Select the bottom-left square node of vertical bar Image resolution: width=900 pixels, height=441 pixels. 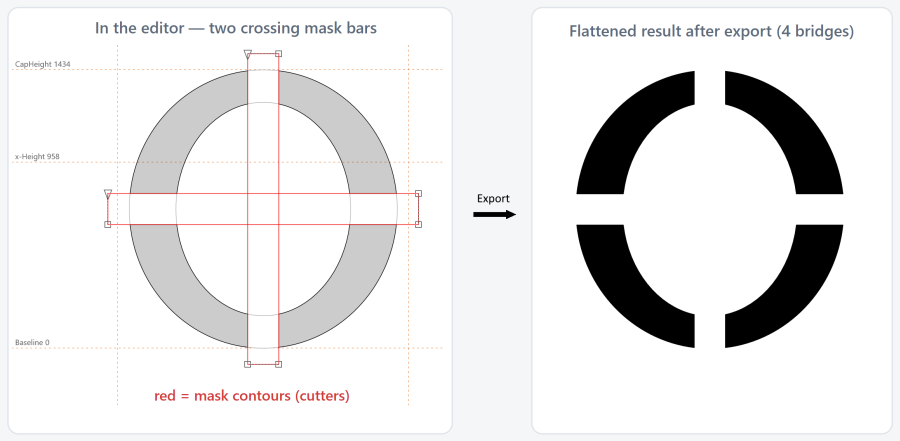(247, 364)
